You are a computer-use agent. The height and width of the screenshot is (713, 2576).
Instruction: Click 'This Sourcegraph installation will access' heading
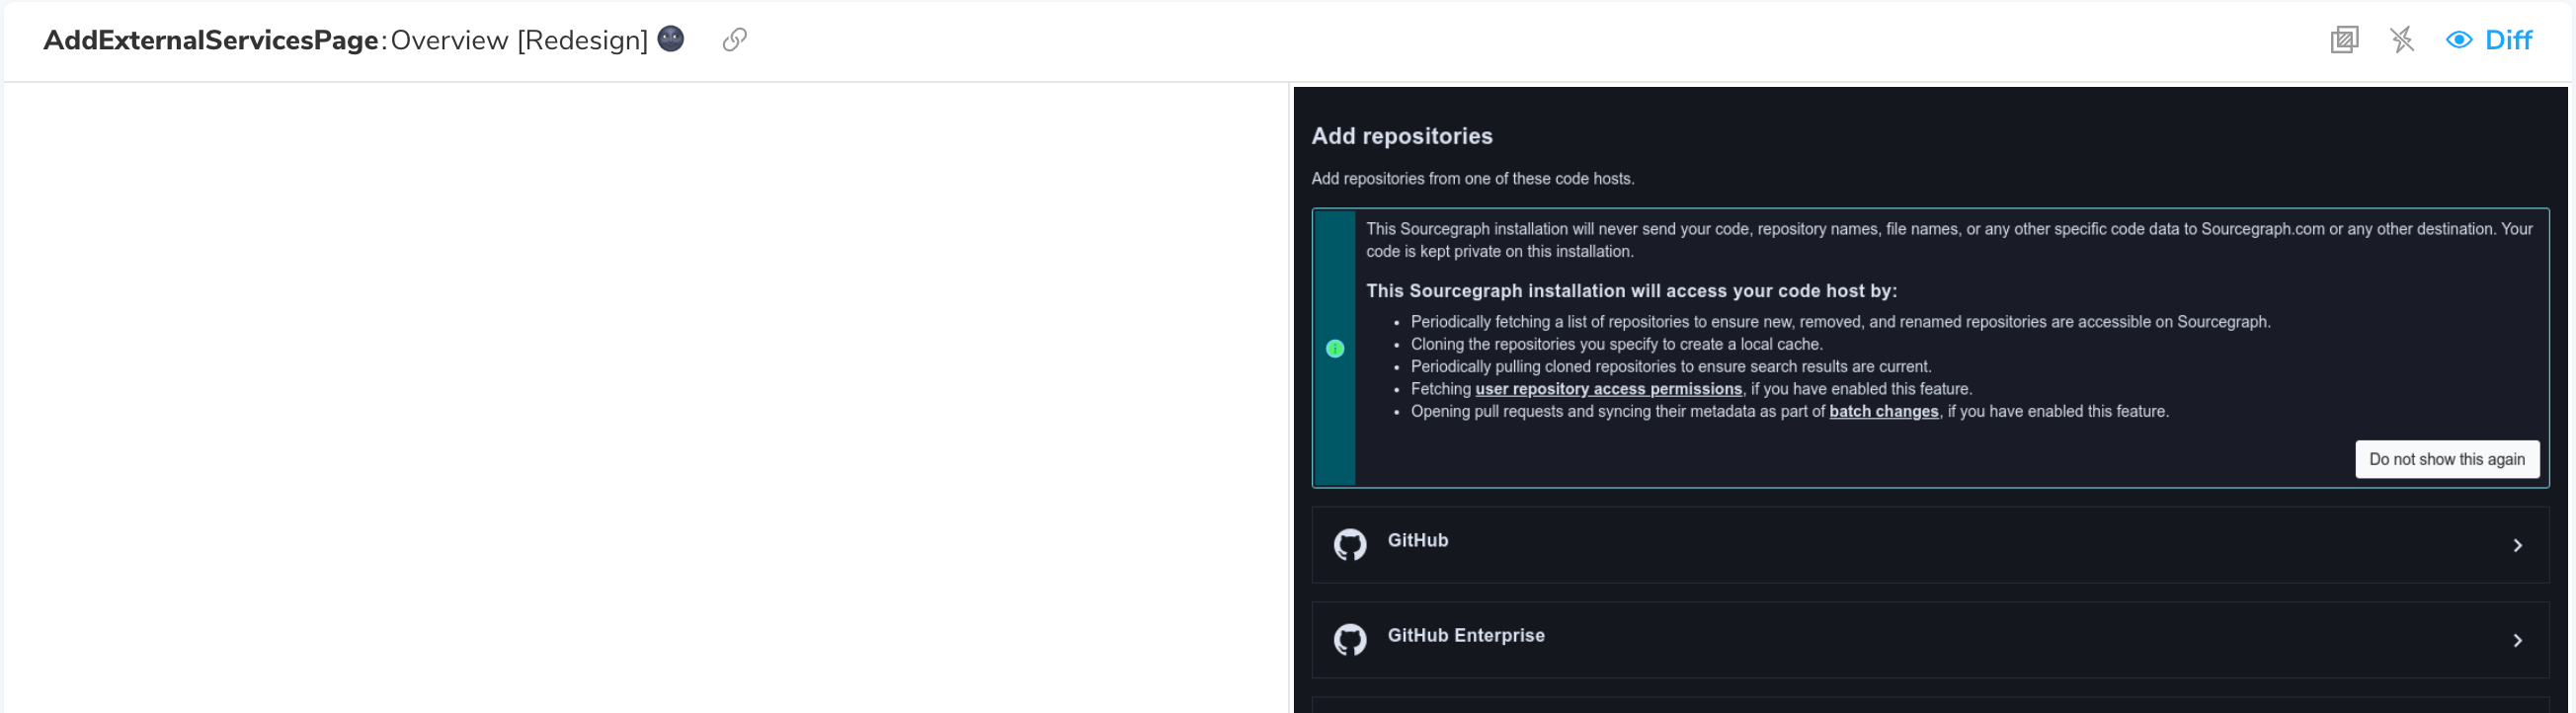click(1631, 291)
